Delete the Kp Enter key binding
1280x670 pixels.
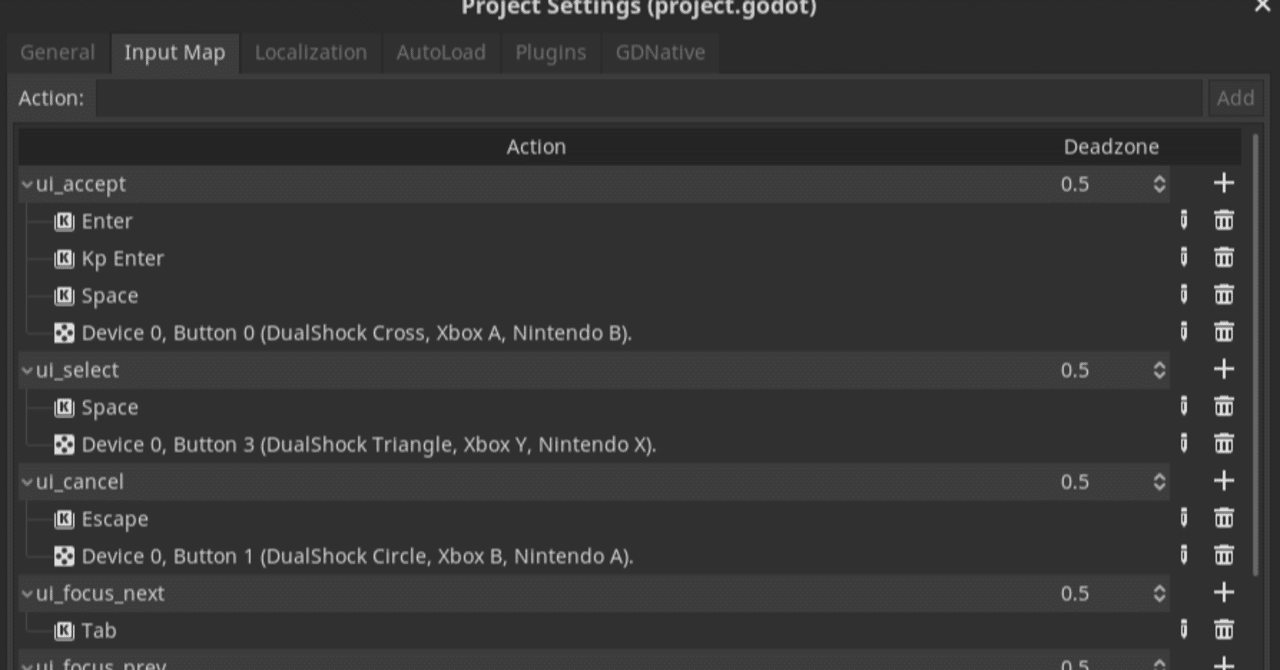point(1223,258)
